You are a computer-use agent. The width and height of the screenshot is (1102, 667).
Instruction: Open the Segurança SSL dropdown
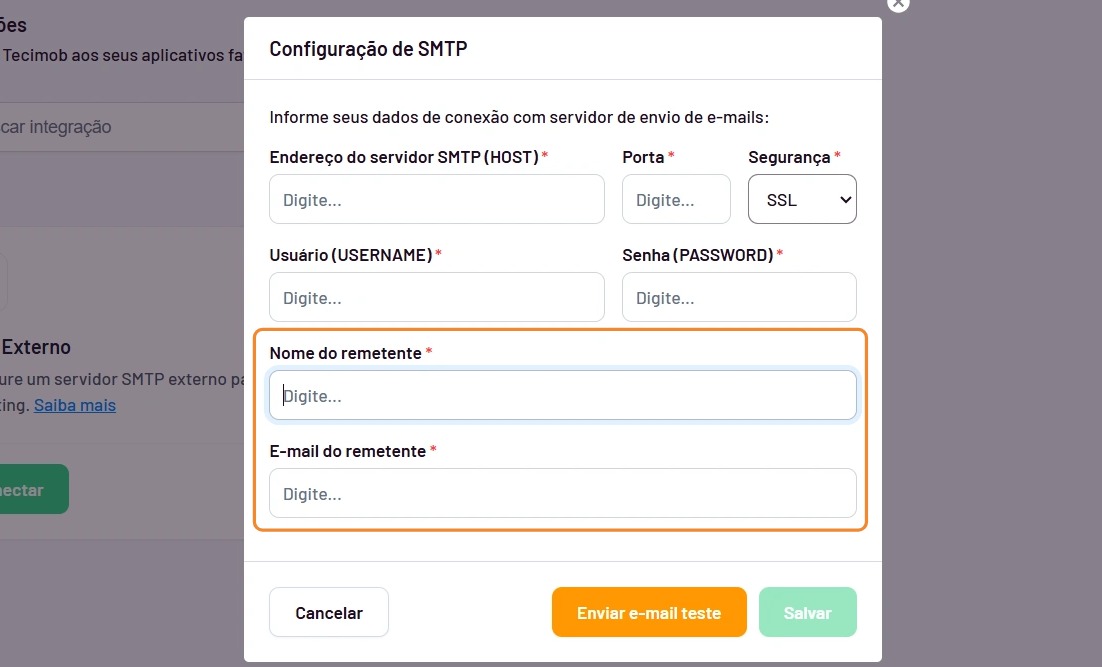[802, 200]
